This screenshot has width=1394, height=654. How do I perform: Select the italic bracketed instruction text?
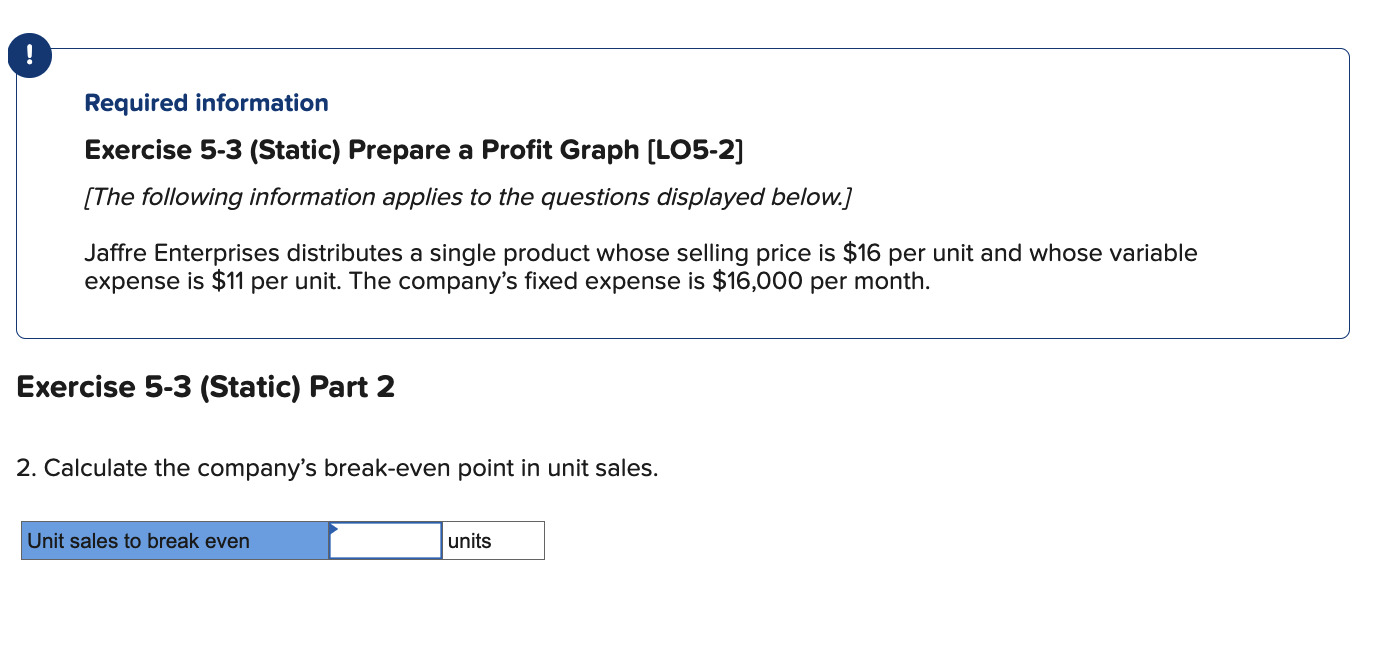(x=467, y=196)
